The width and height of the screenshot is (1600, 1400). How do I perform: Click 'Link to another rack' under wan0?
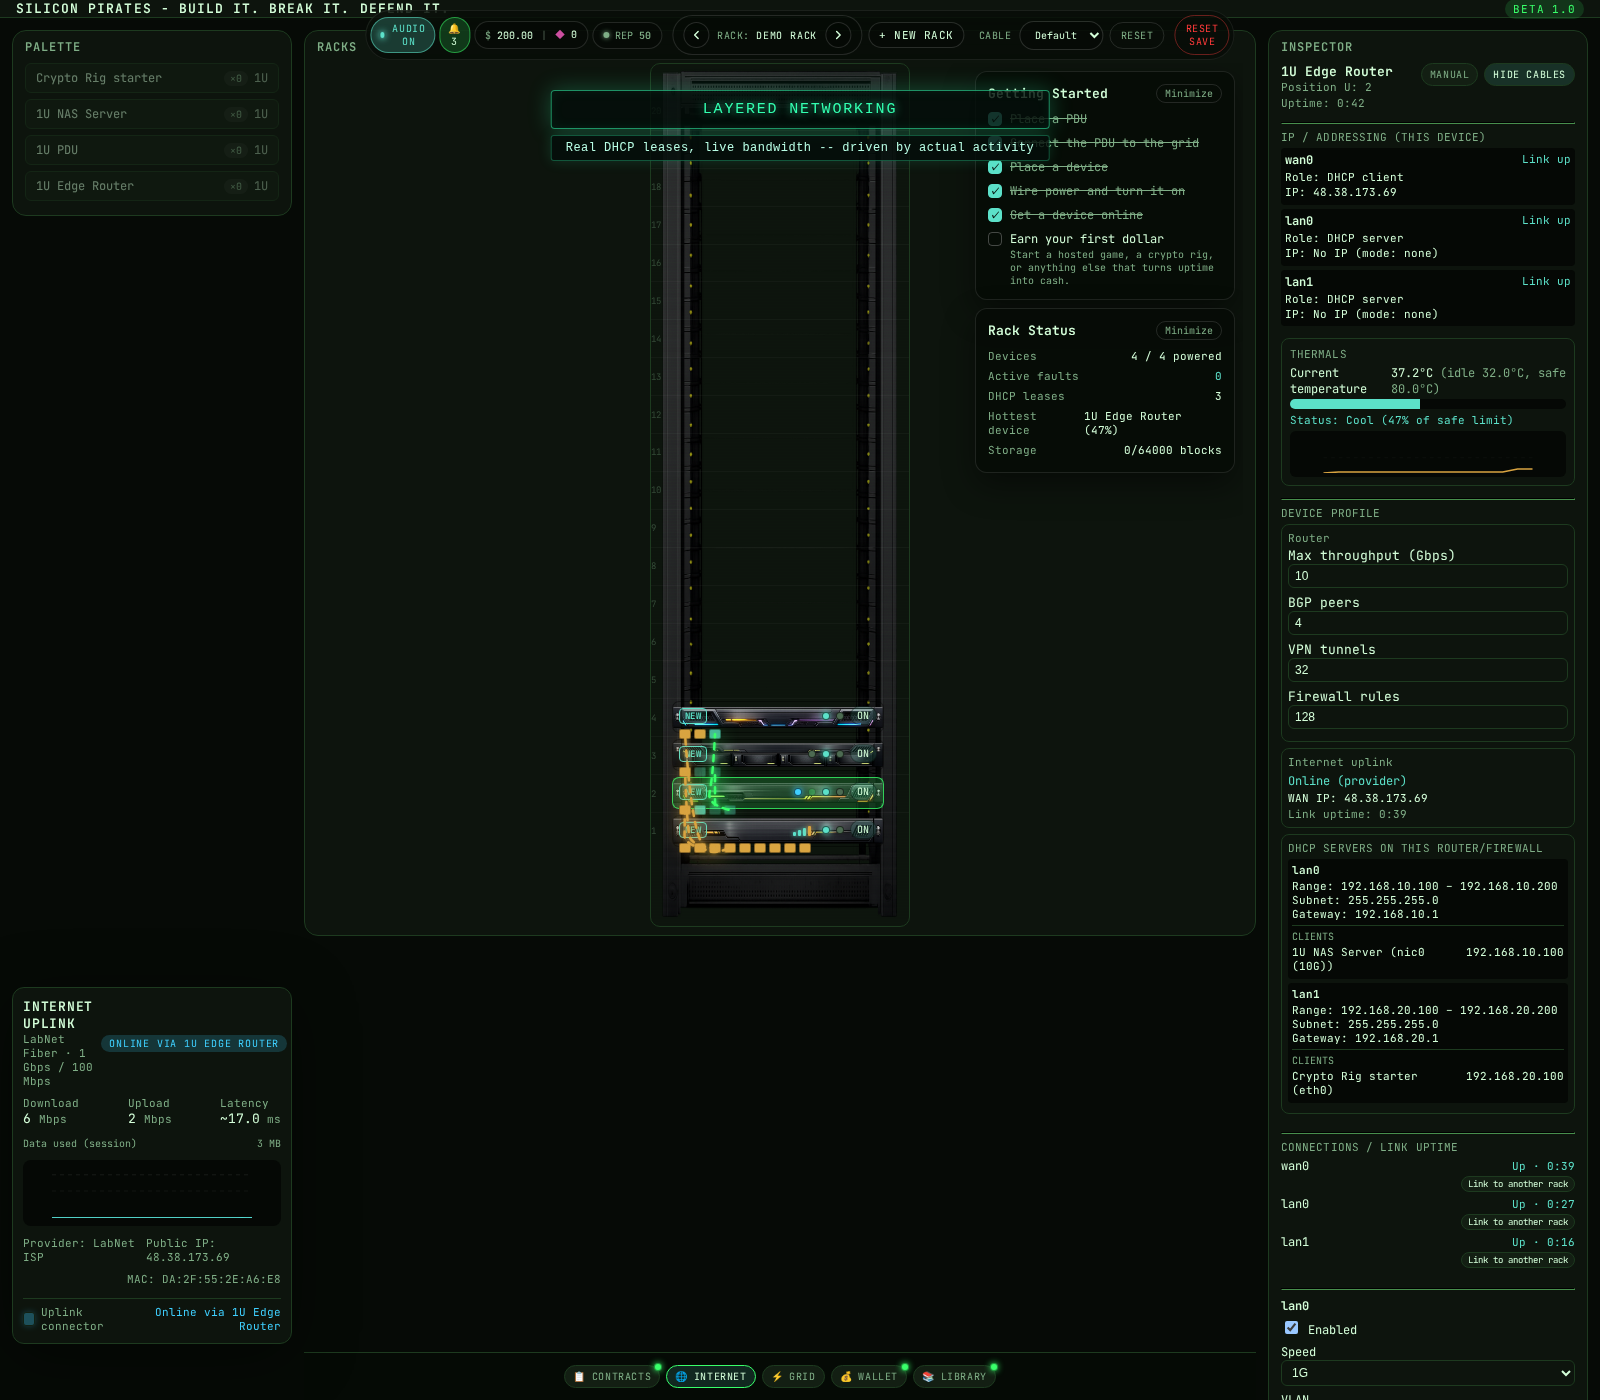tap(1518, 1184)
